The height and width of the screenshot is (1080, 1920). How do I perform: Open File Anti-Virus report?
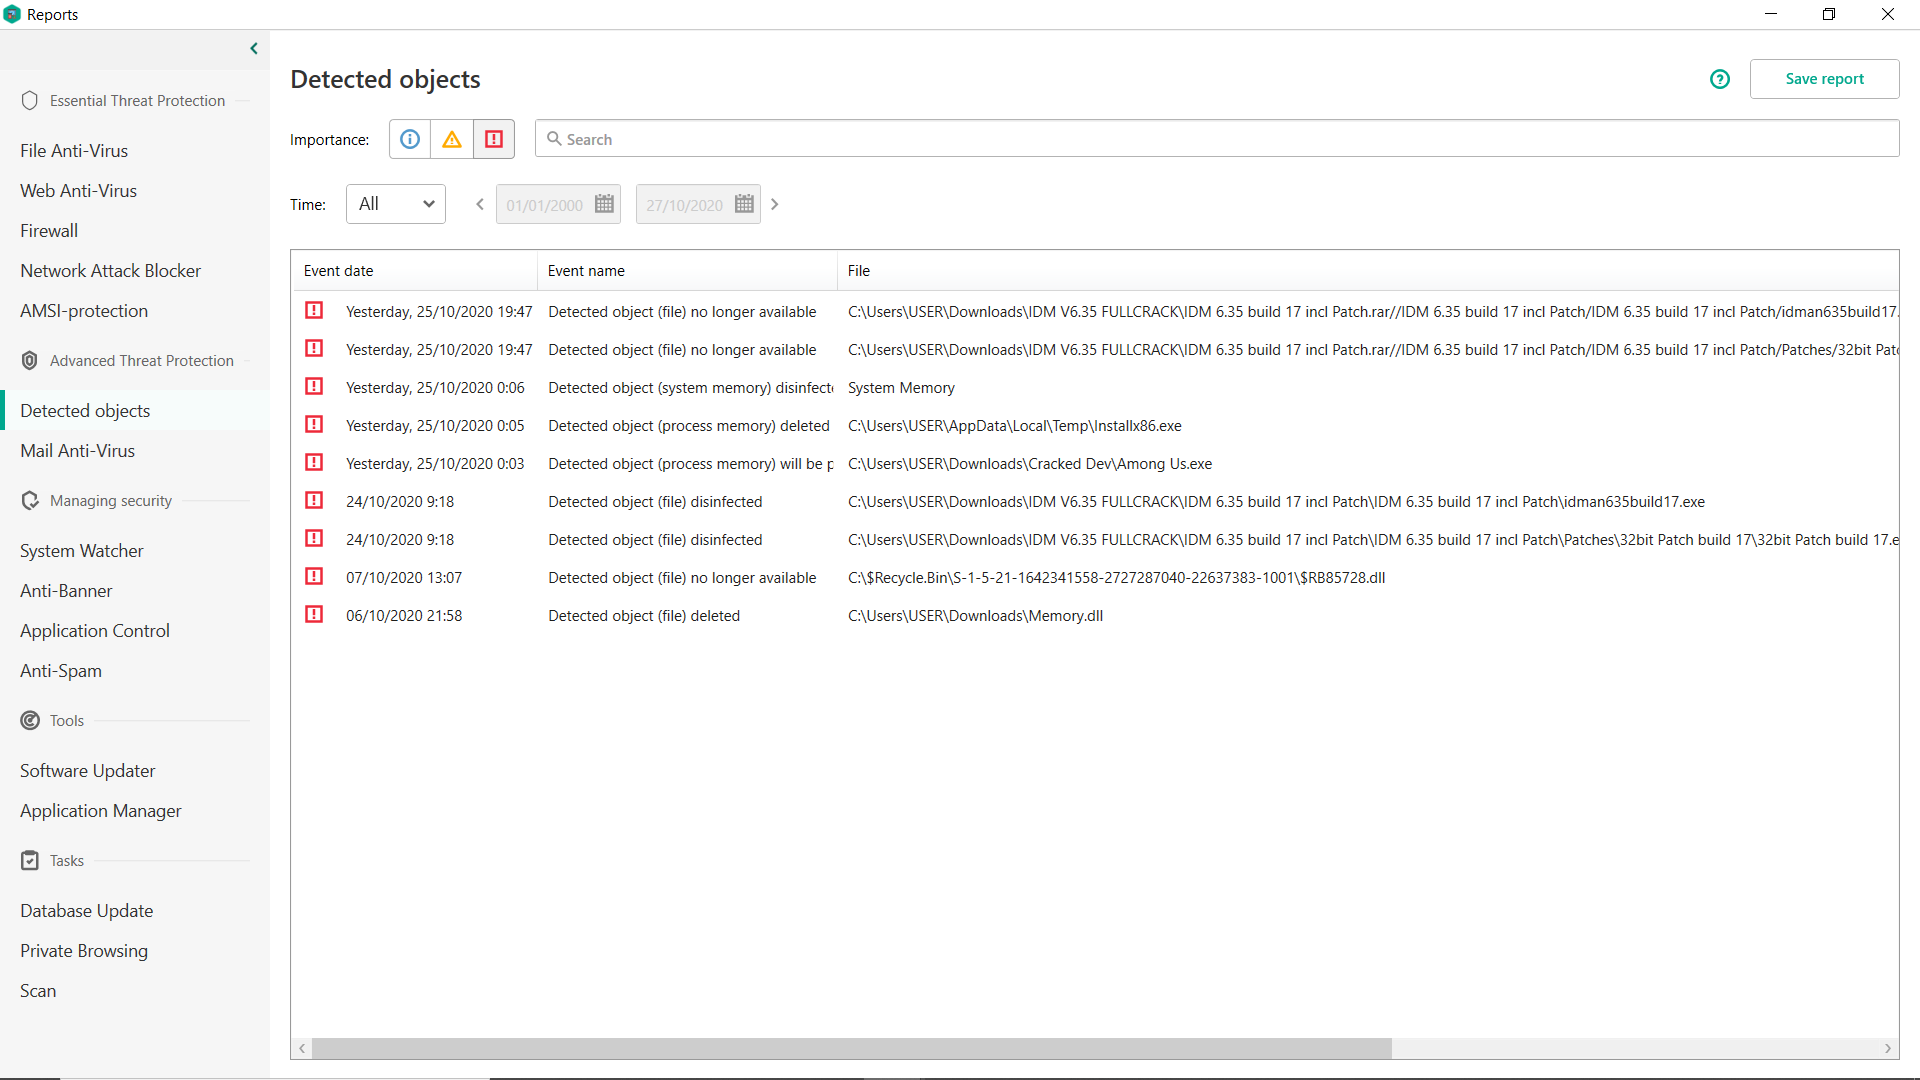(74, 151)
